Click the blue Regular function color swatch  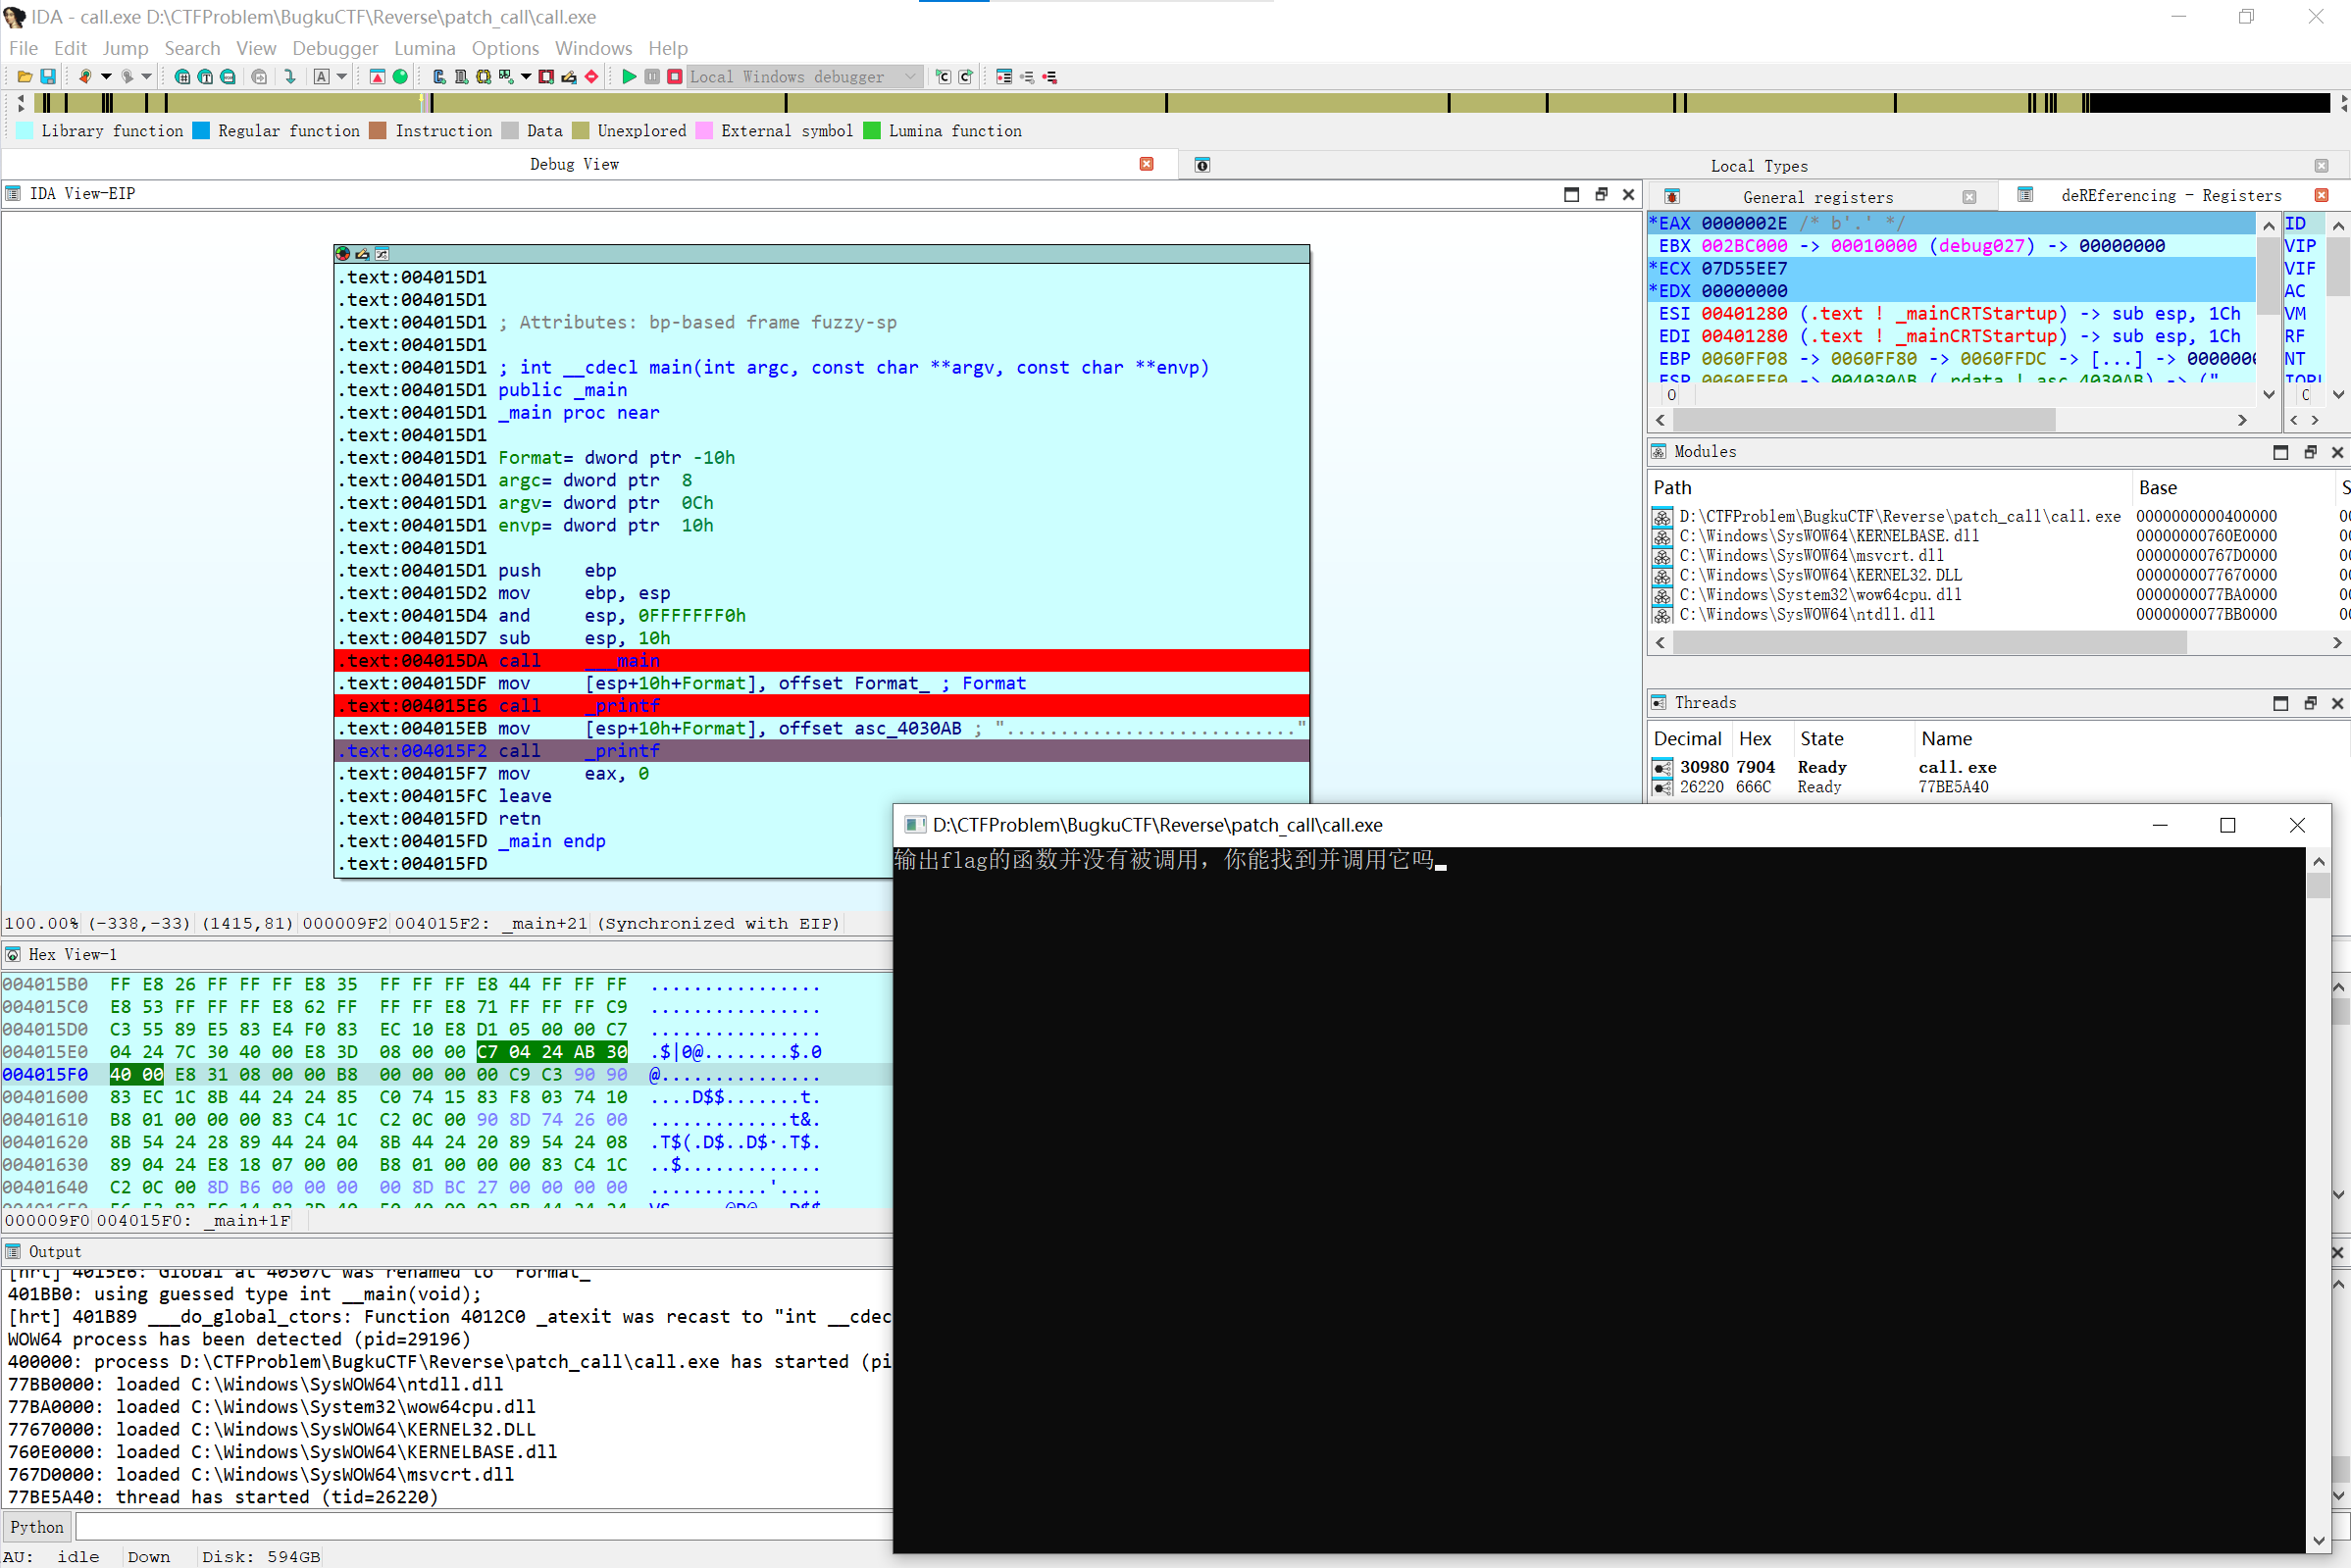click(201, 131)
